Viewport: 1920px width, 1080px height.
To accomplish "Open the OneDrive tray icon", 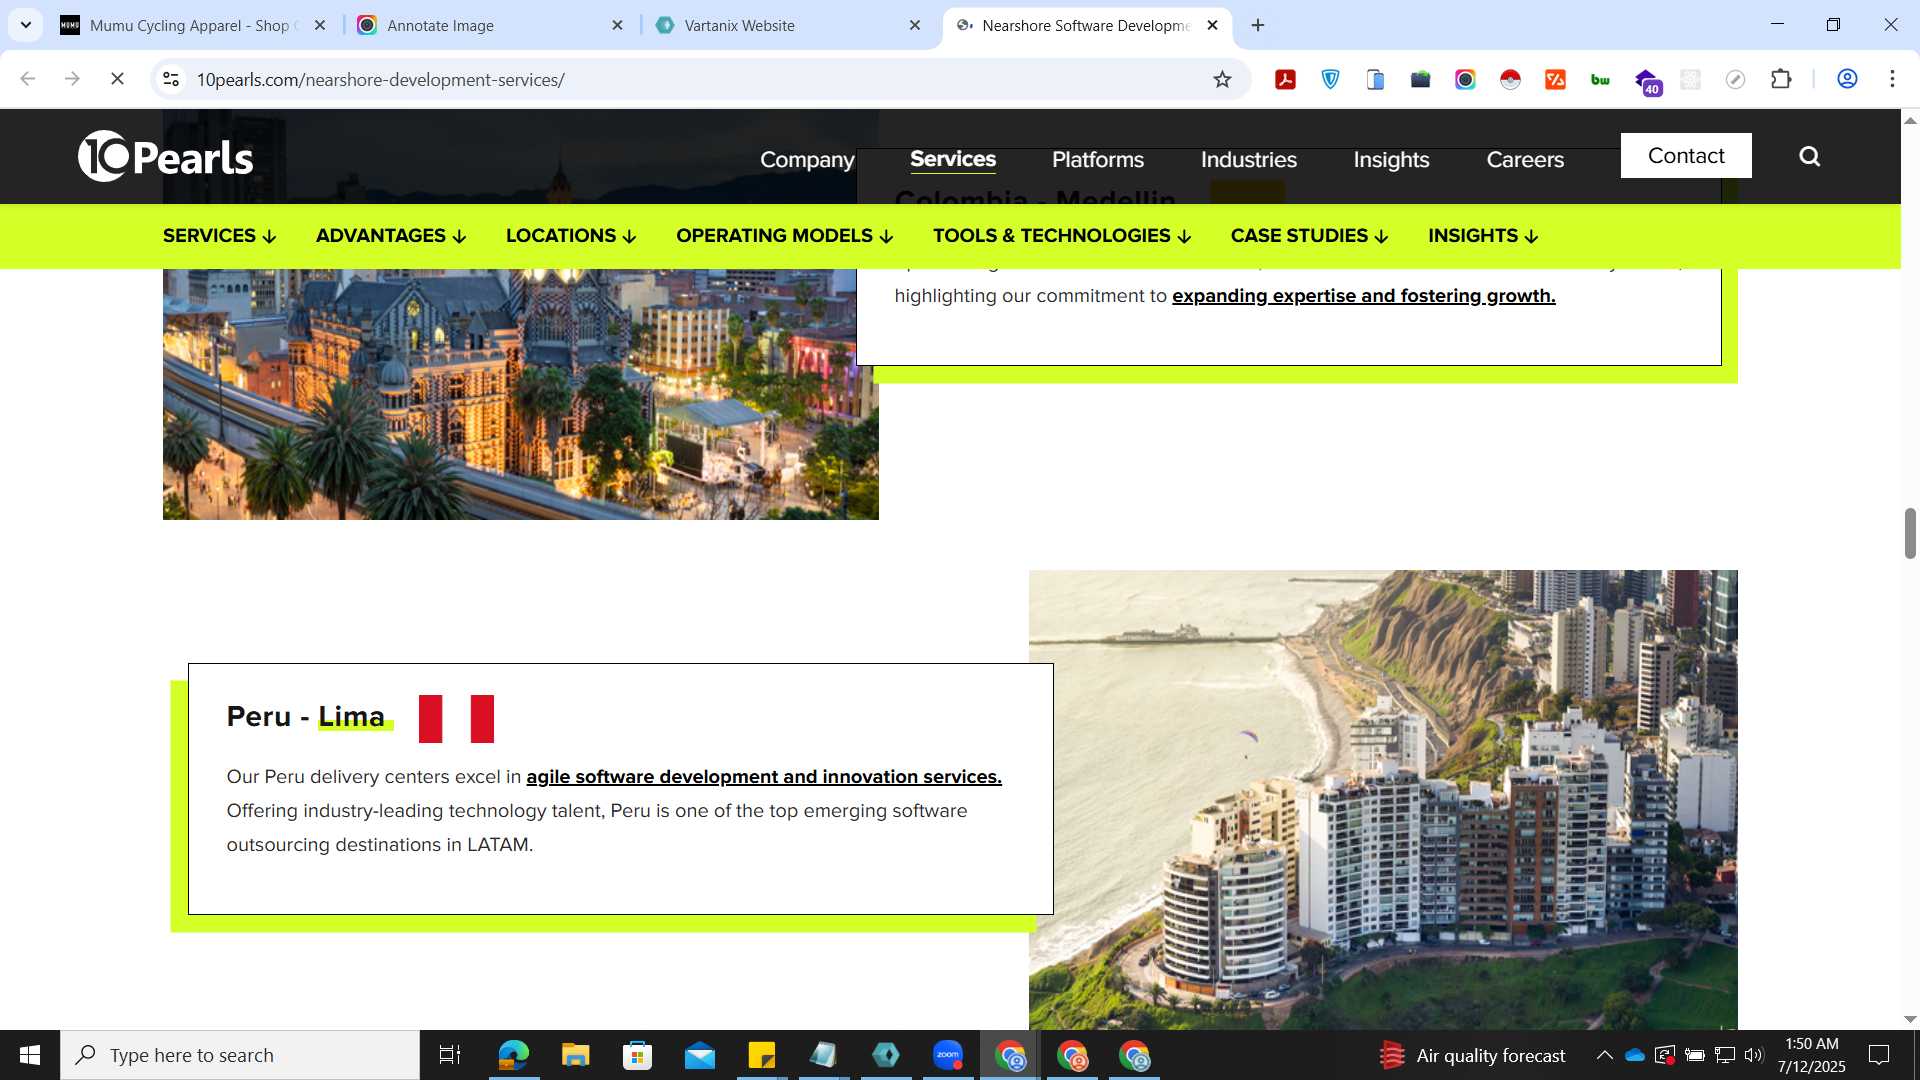I will [x=1635, y=1055].
